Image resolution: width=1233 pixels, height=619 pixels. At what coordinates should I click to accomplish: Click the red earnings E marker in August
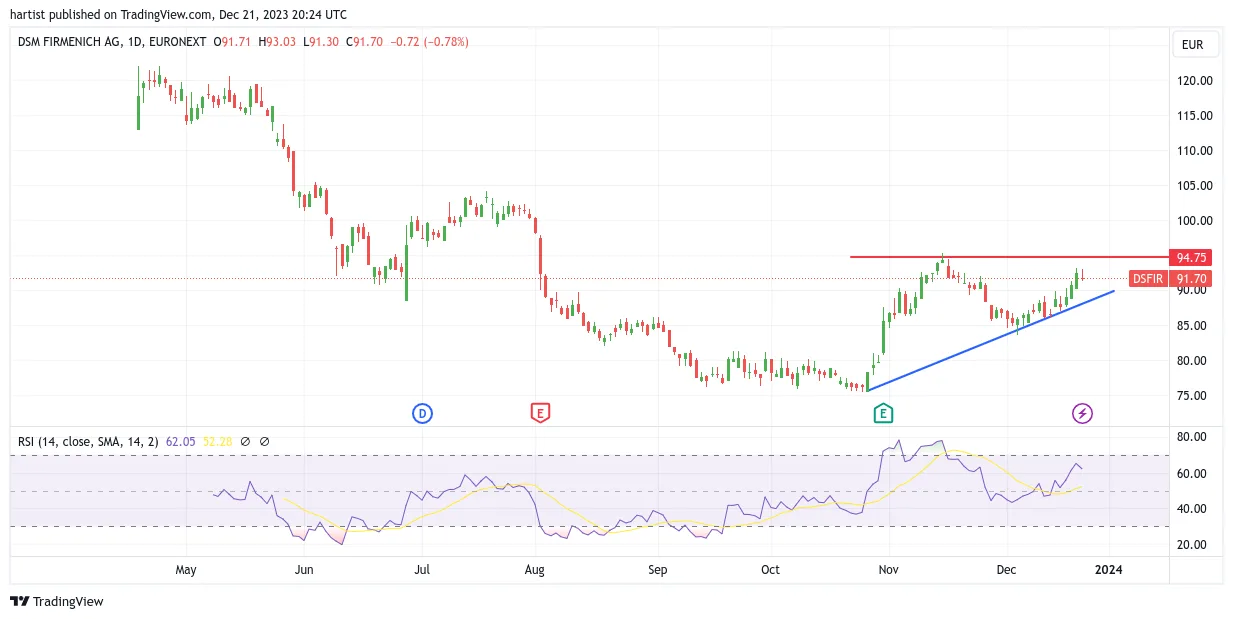click(x=539, y=413)
